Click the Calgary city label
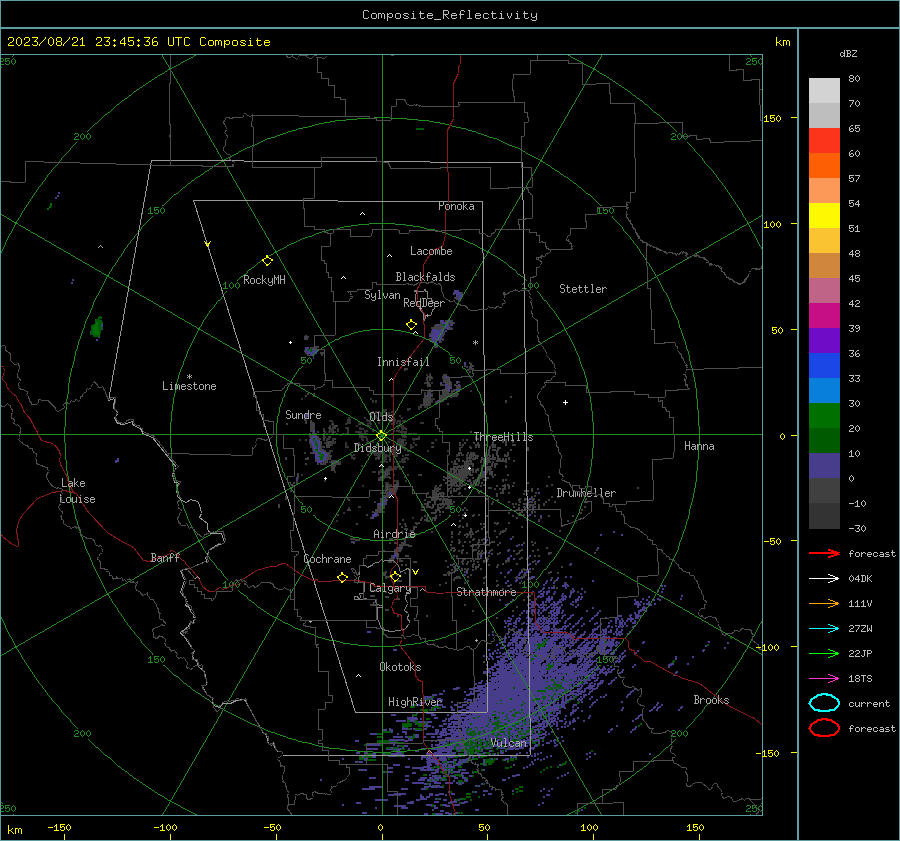Image resolution: width=900 pixels, height=841 pixels. 390,588
